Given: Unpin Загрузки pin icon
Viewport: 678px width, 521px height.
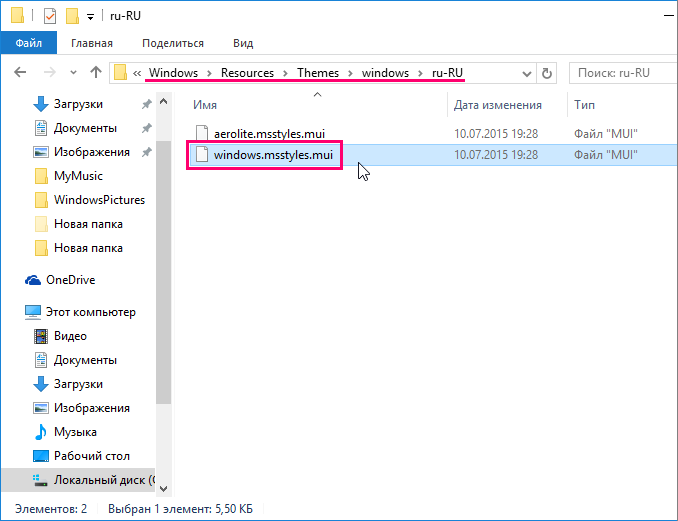Looking at the screenshot, I should pyautogui.click(x=147, y=104).
